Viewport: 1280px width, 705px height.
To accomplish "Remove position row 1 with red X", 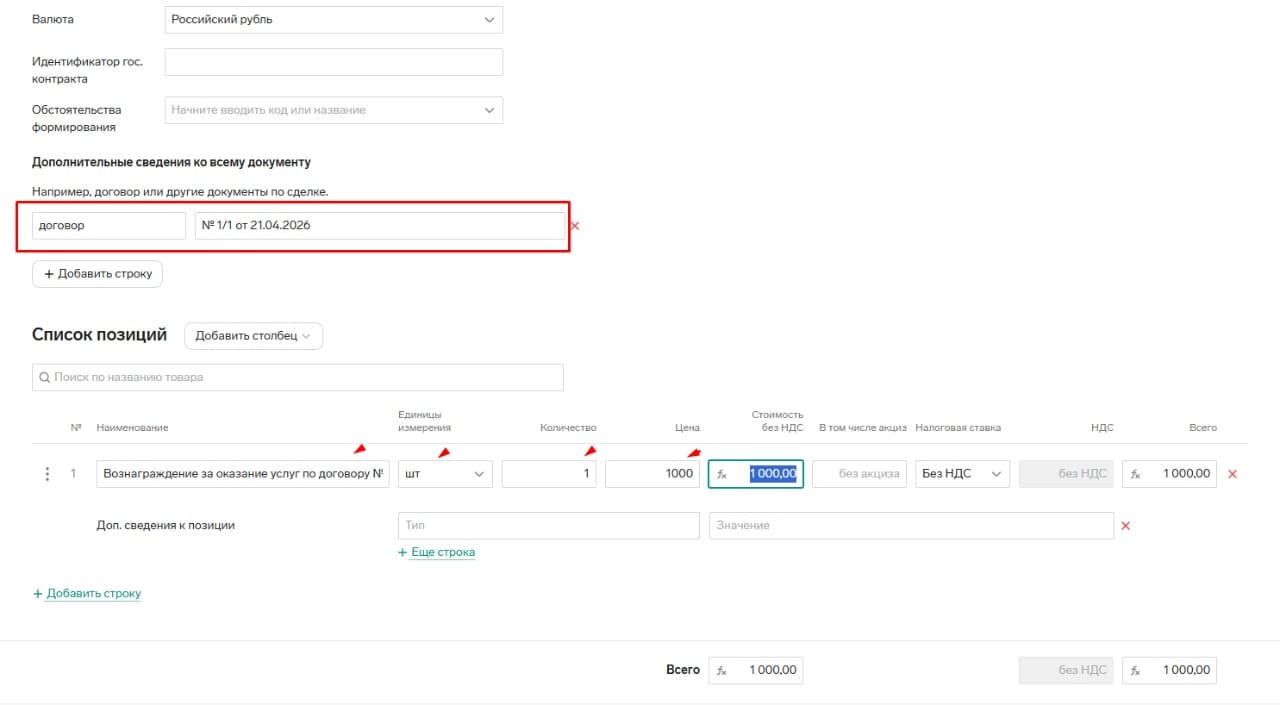I will pos(1232,474).
